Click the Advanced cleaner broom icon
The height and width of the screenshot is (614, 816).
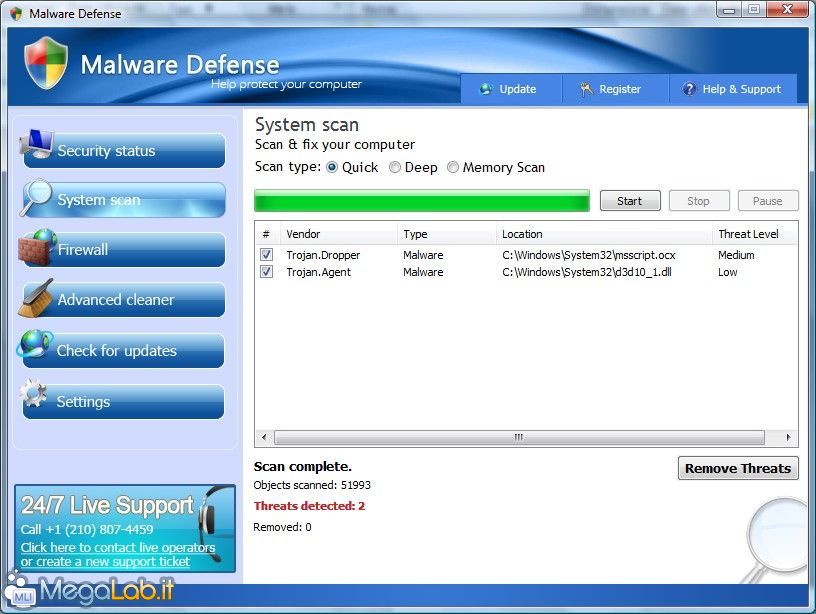click(35, 298)
